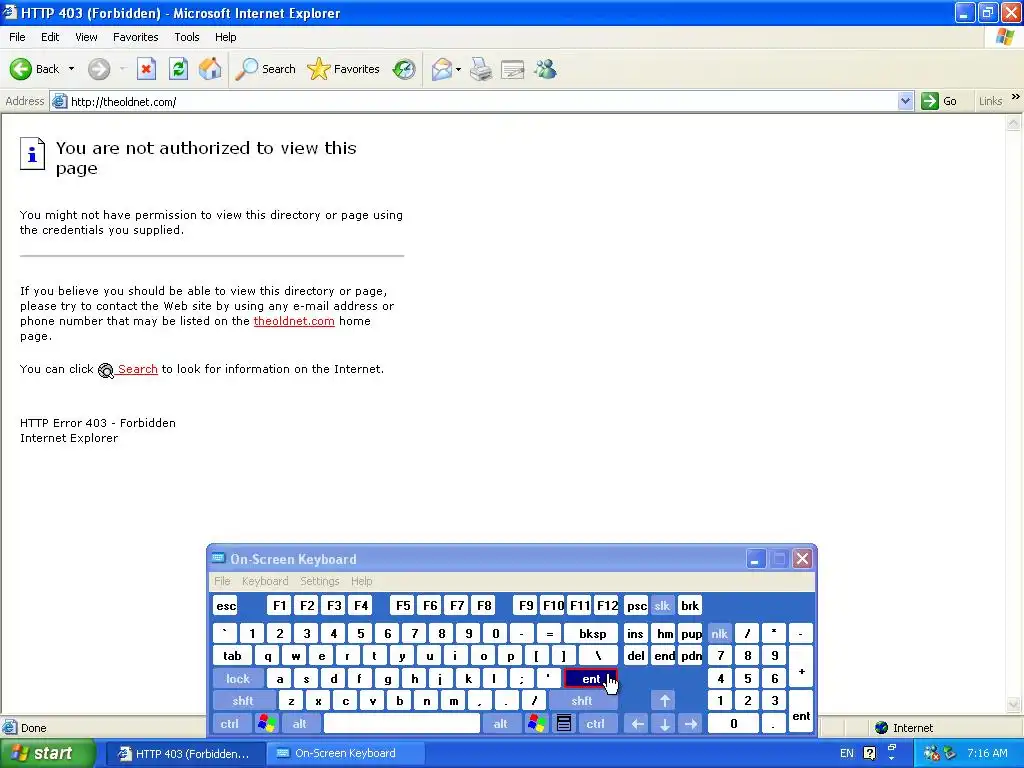Click the esc key
1024x768 pixels.
[226, 605]
